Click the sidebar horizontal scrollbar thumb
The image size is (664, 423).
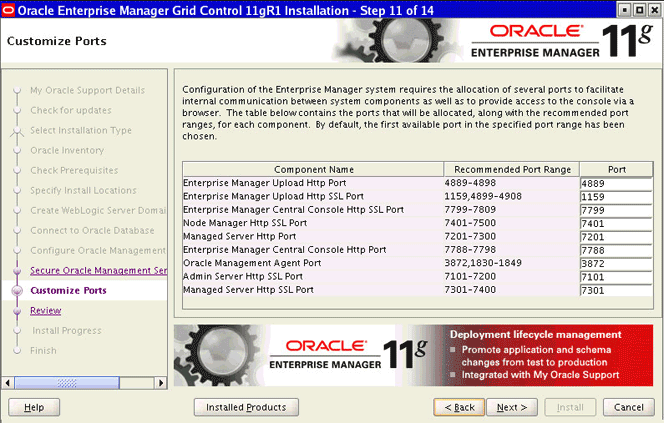pyautogui.click(x=67, y=383)
